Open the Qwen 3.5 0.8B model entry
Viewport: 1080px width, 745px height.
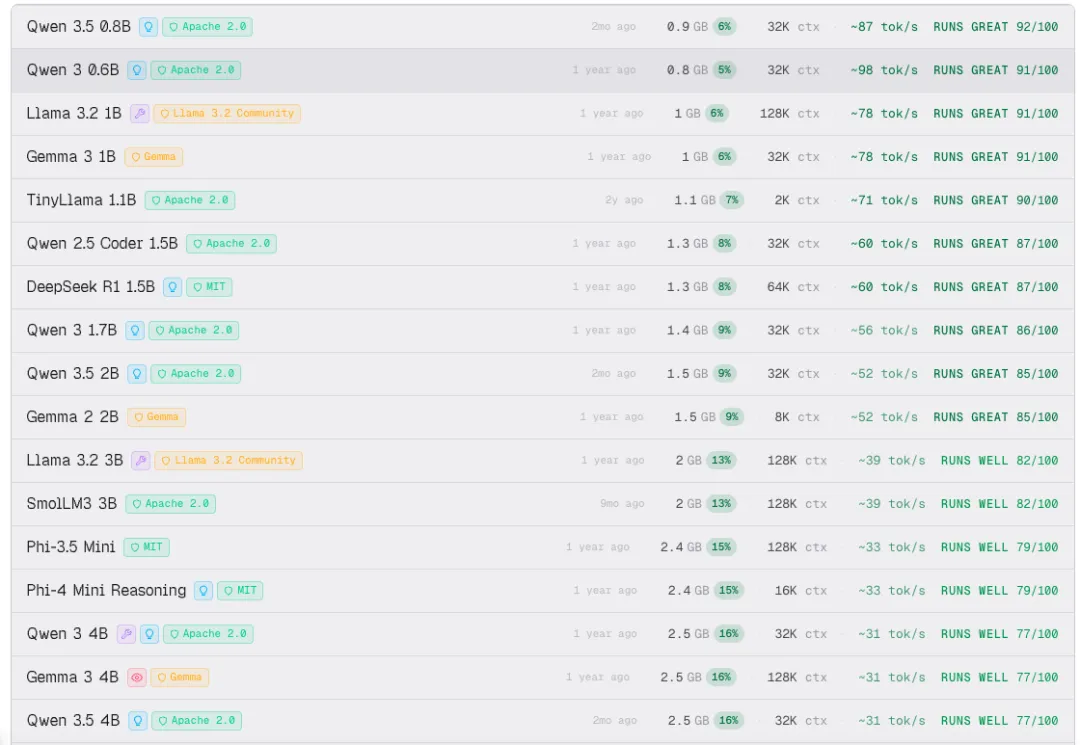point(79,27)
